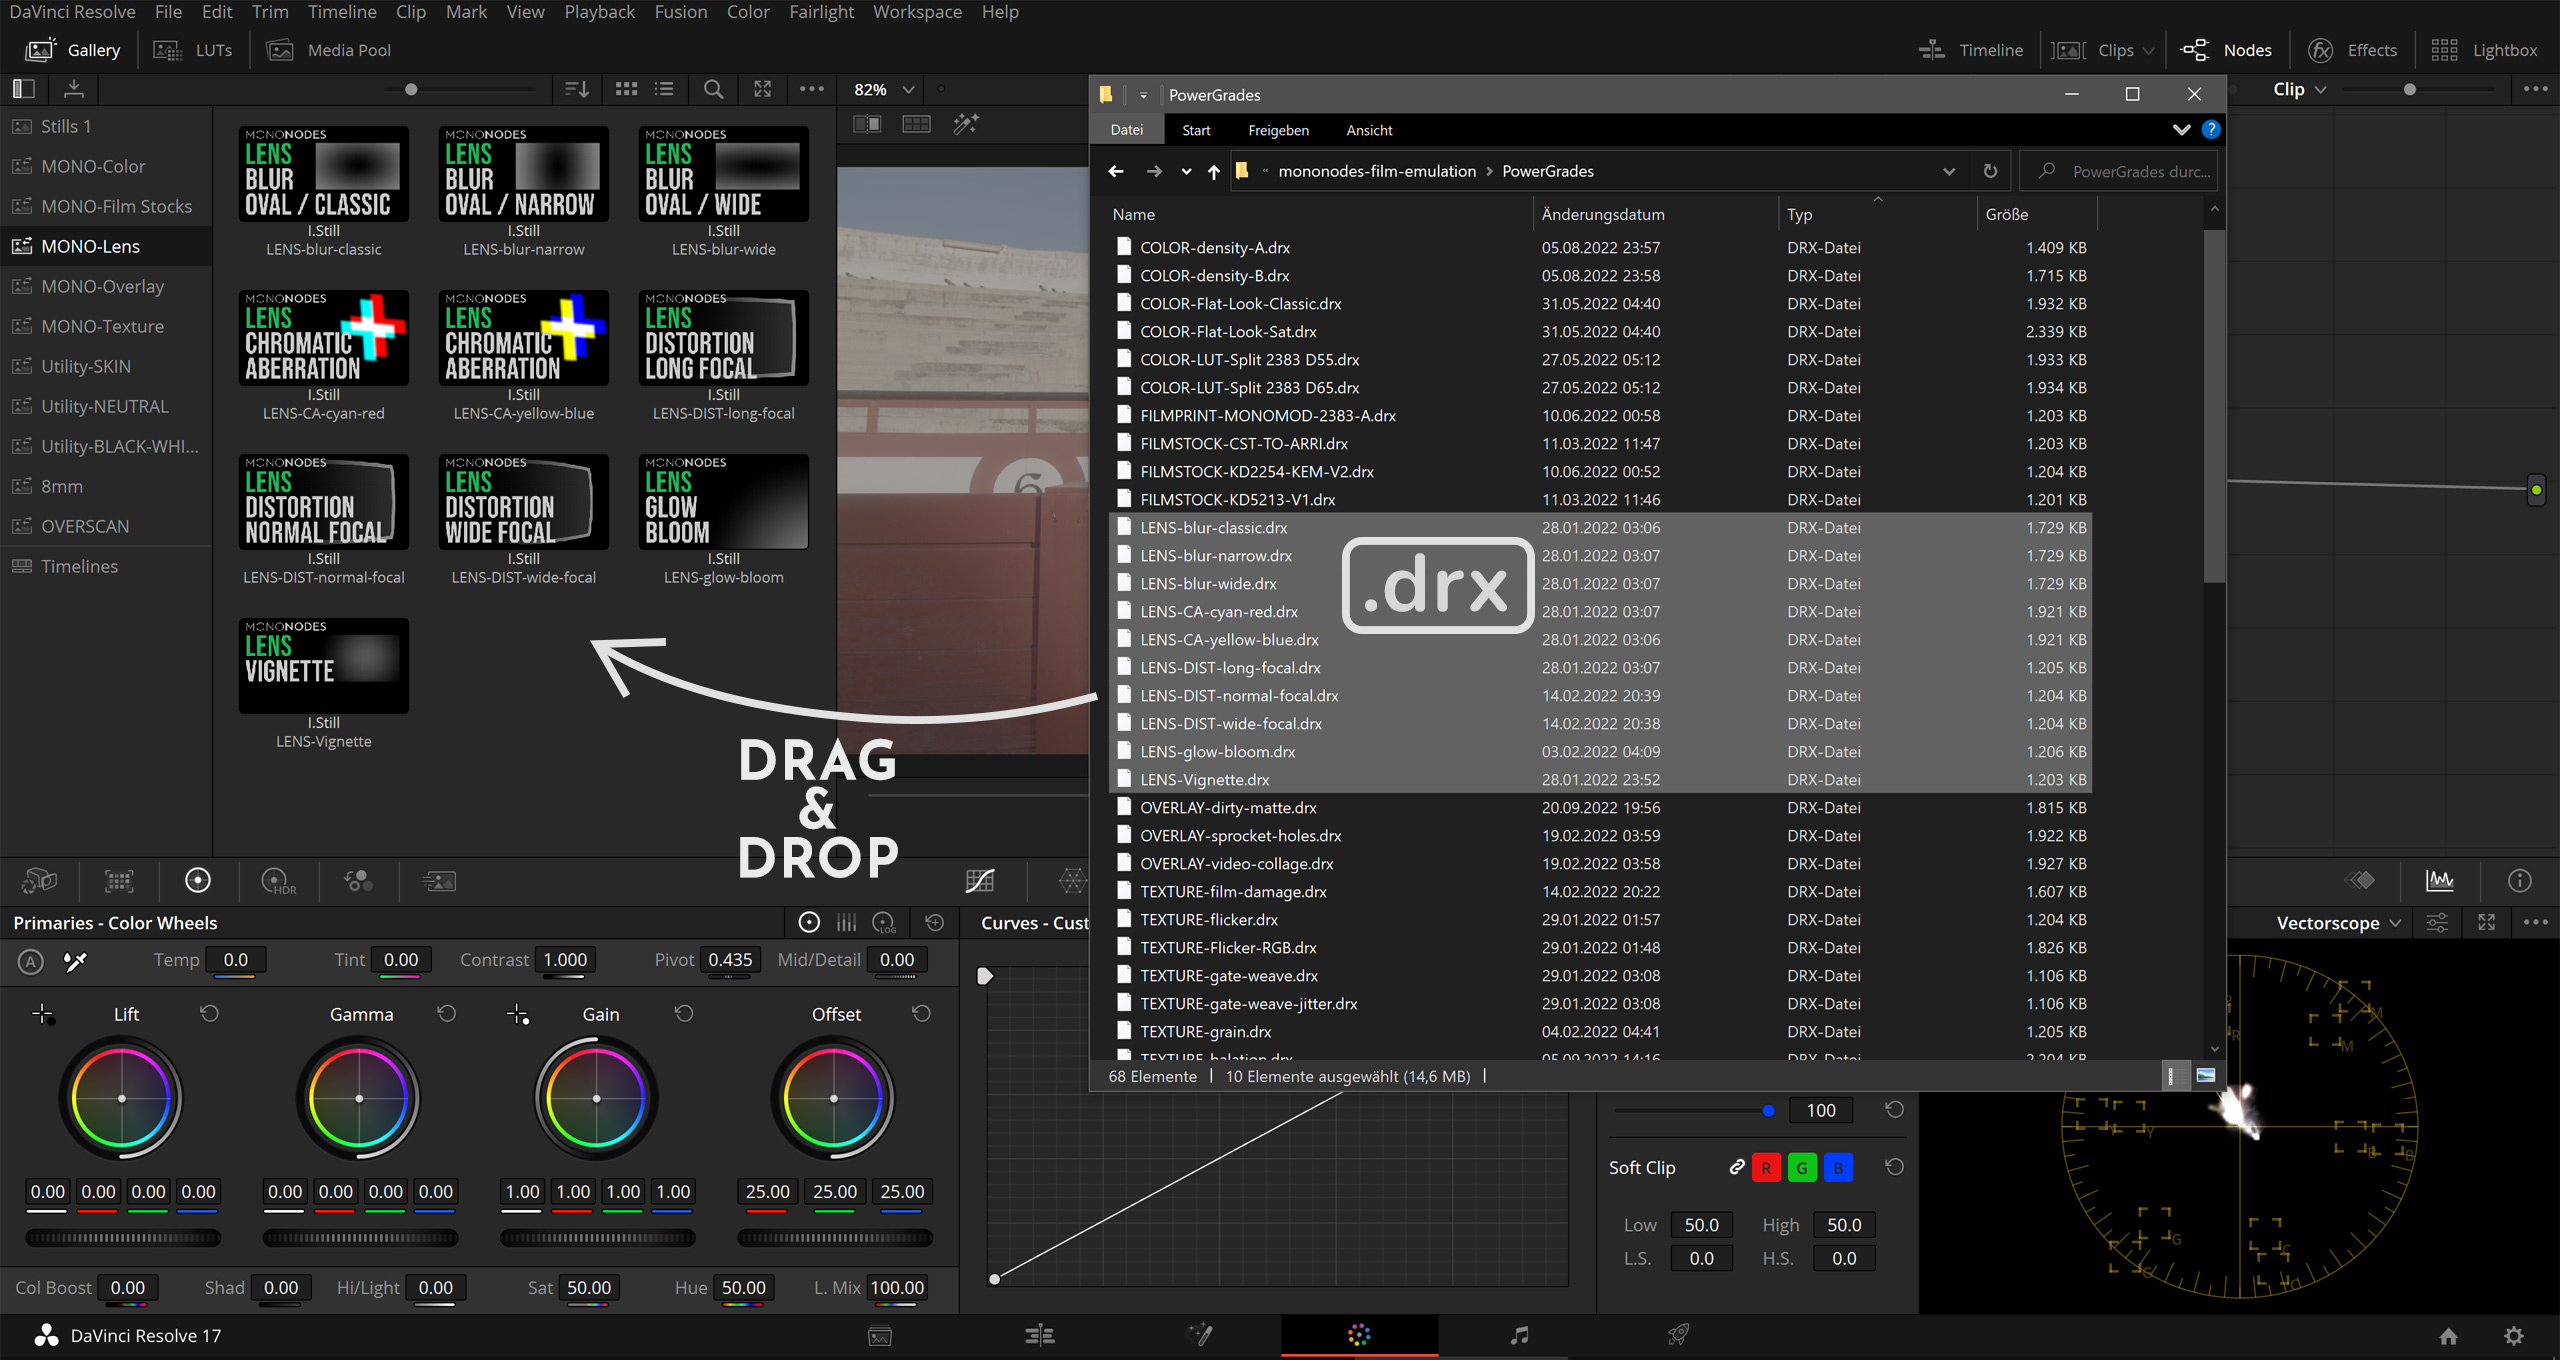The height and width of the screenshot is (1360, 2560).
Task: Open the Effects library
Action: (x=2352, y=50)
